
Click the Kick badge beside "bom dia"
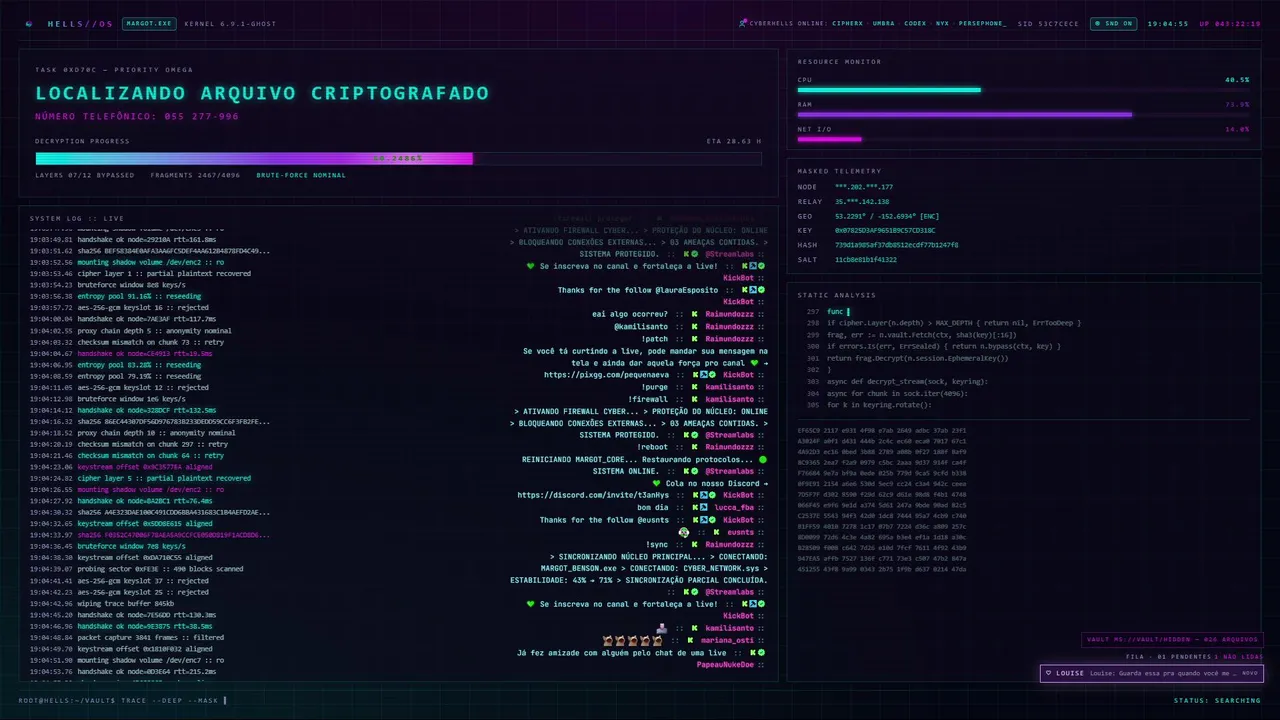695,507
